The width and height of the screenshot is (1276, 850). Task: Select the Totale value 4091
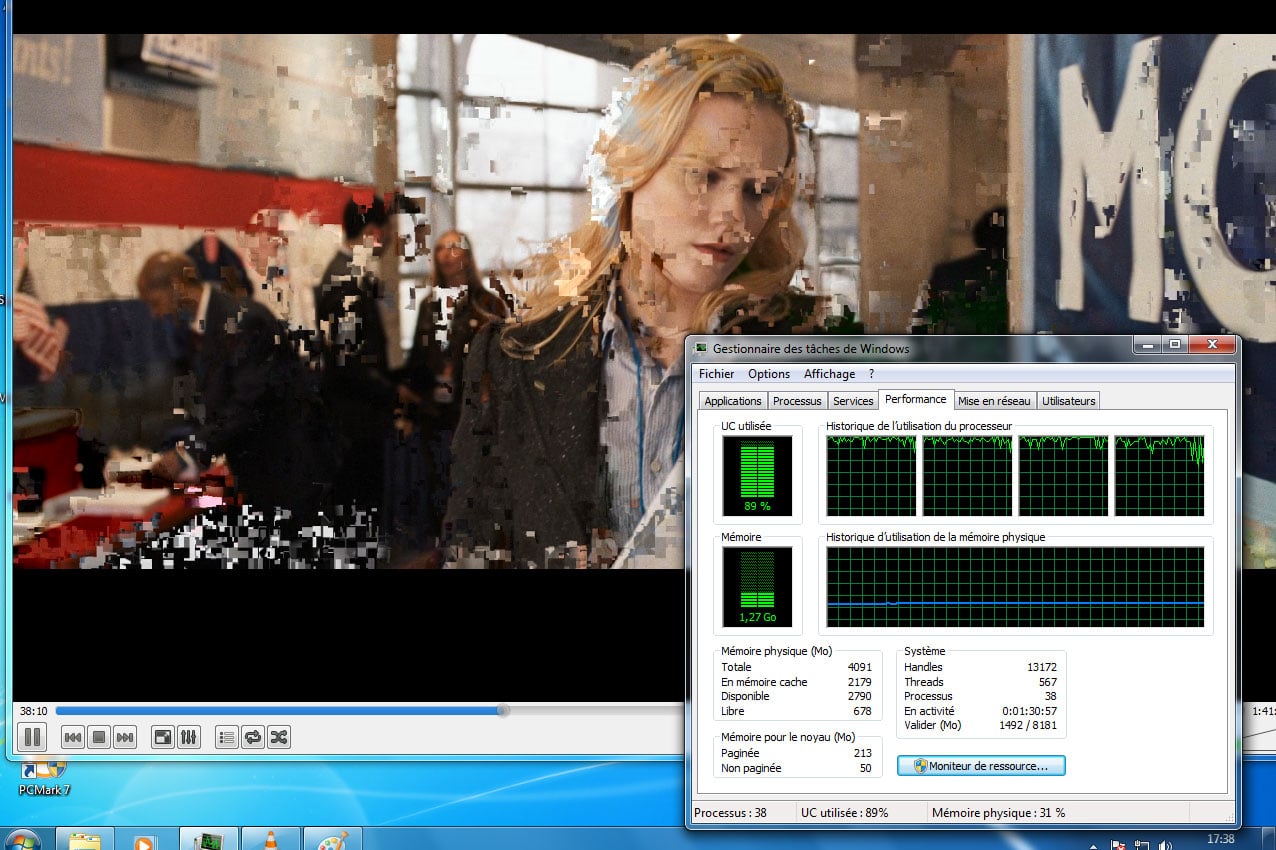coord(859,667)
